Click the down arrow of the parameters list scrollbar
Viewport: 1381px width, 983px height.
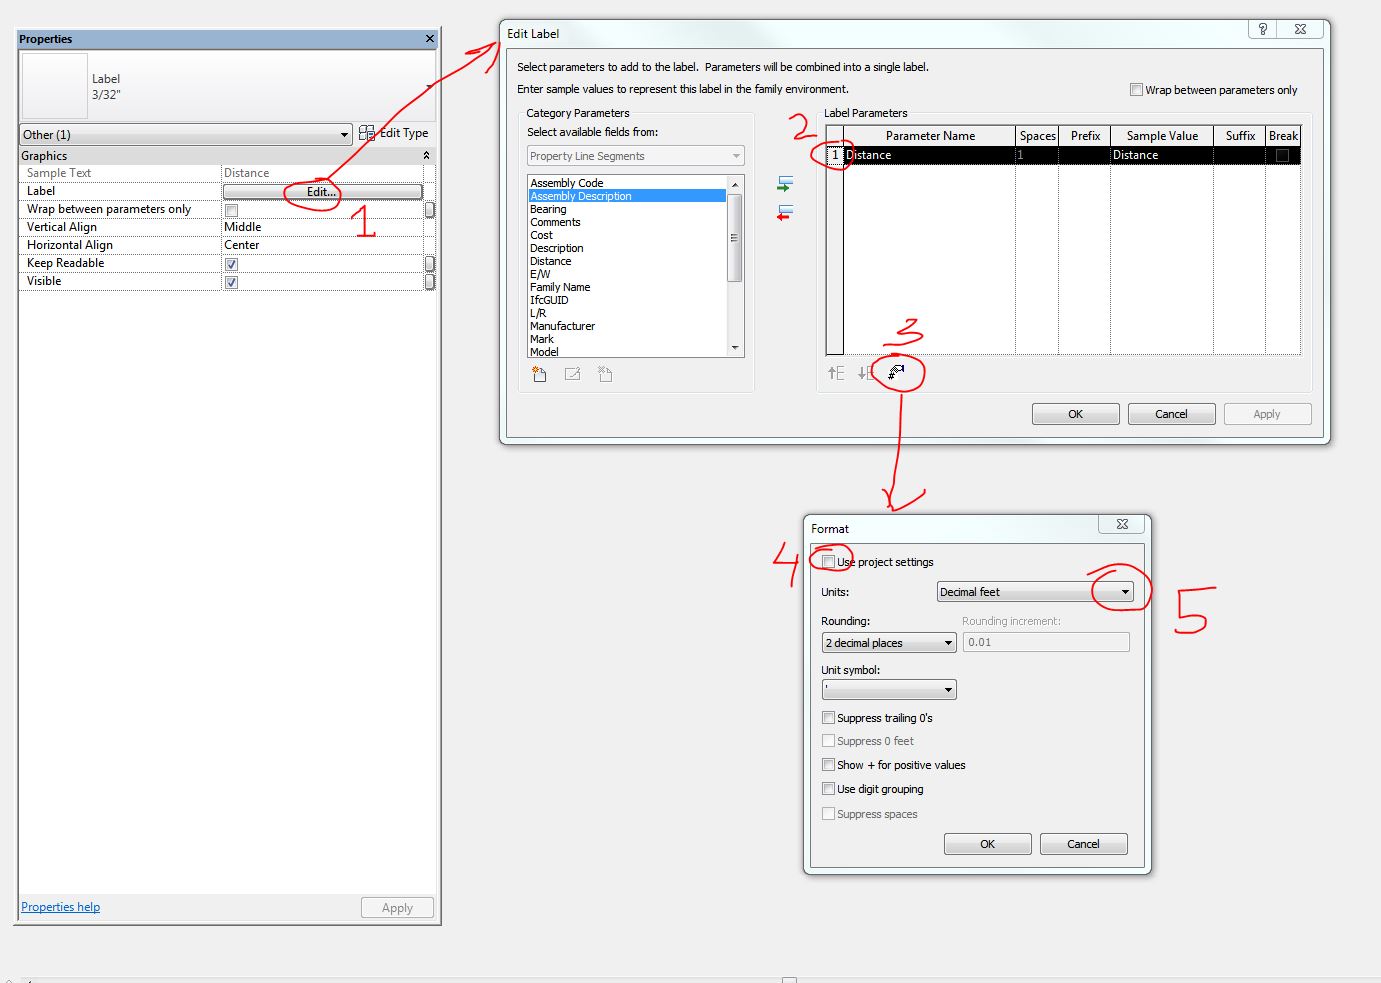point(735,348)
